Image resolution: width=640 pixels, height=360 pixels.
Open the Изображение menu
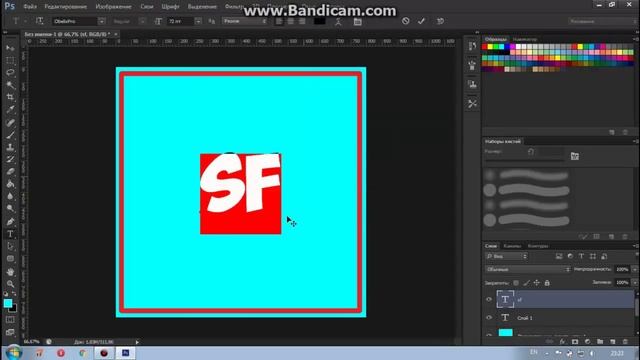(x=113, y=7)
